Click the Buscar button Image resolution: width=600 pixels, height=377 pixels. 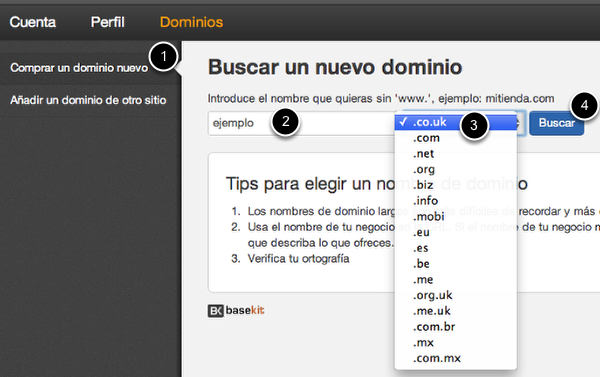coord(556,123)
